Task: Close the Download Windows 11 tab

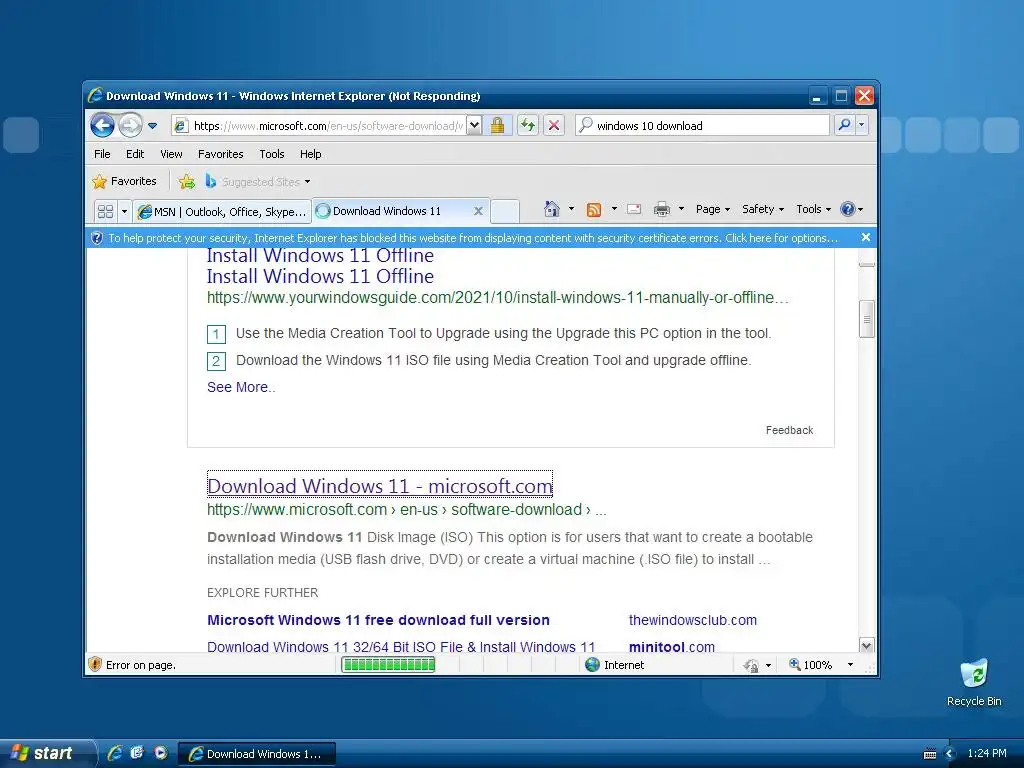Action: (478, 211)
